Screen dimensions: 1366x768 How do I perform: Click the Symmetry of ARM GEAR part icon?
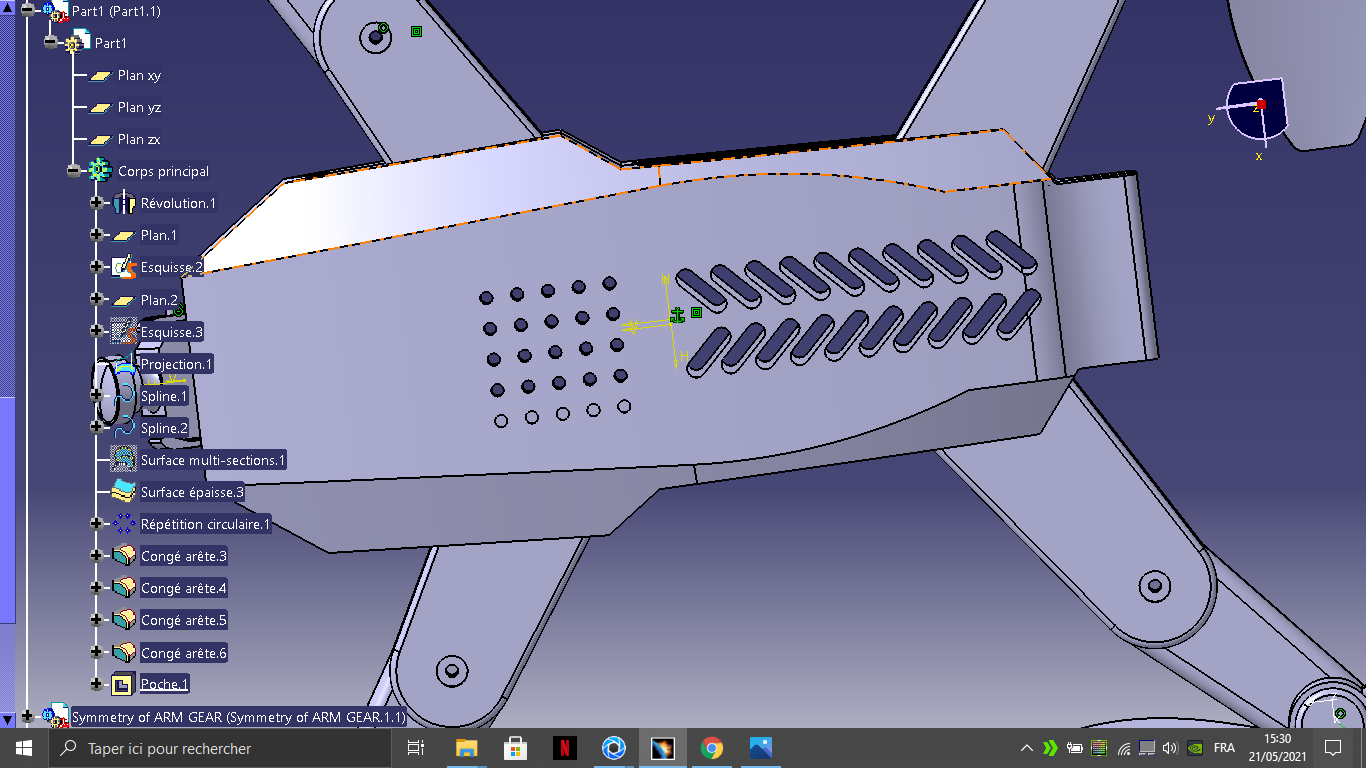point(55,716)
